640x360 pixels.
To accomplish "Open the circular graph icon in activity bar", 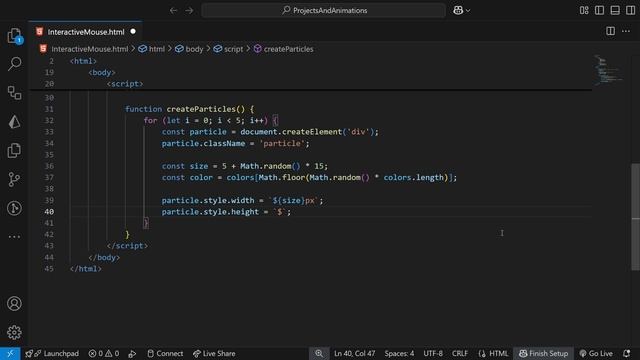I will point(14,208).
